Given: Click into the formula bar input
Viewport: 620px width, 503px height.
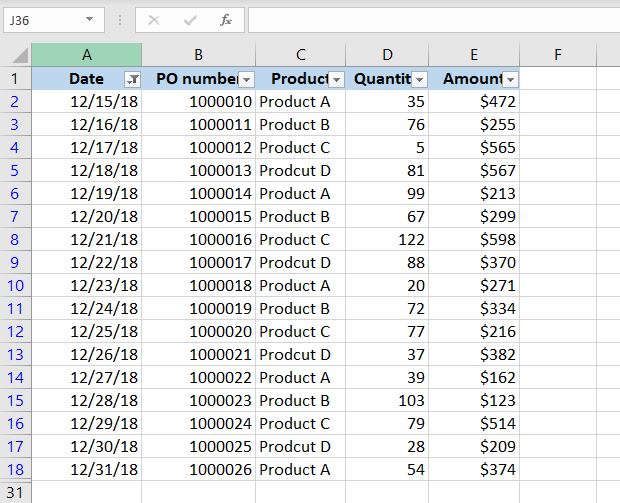Looking at the screenshot, I should pyautogui.click(x=434, y=20).
